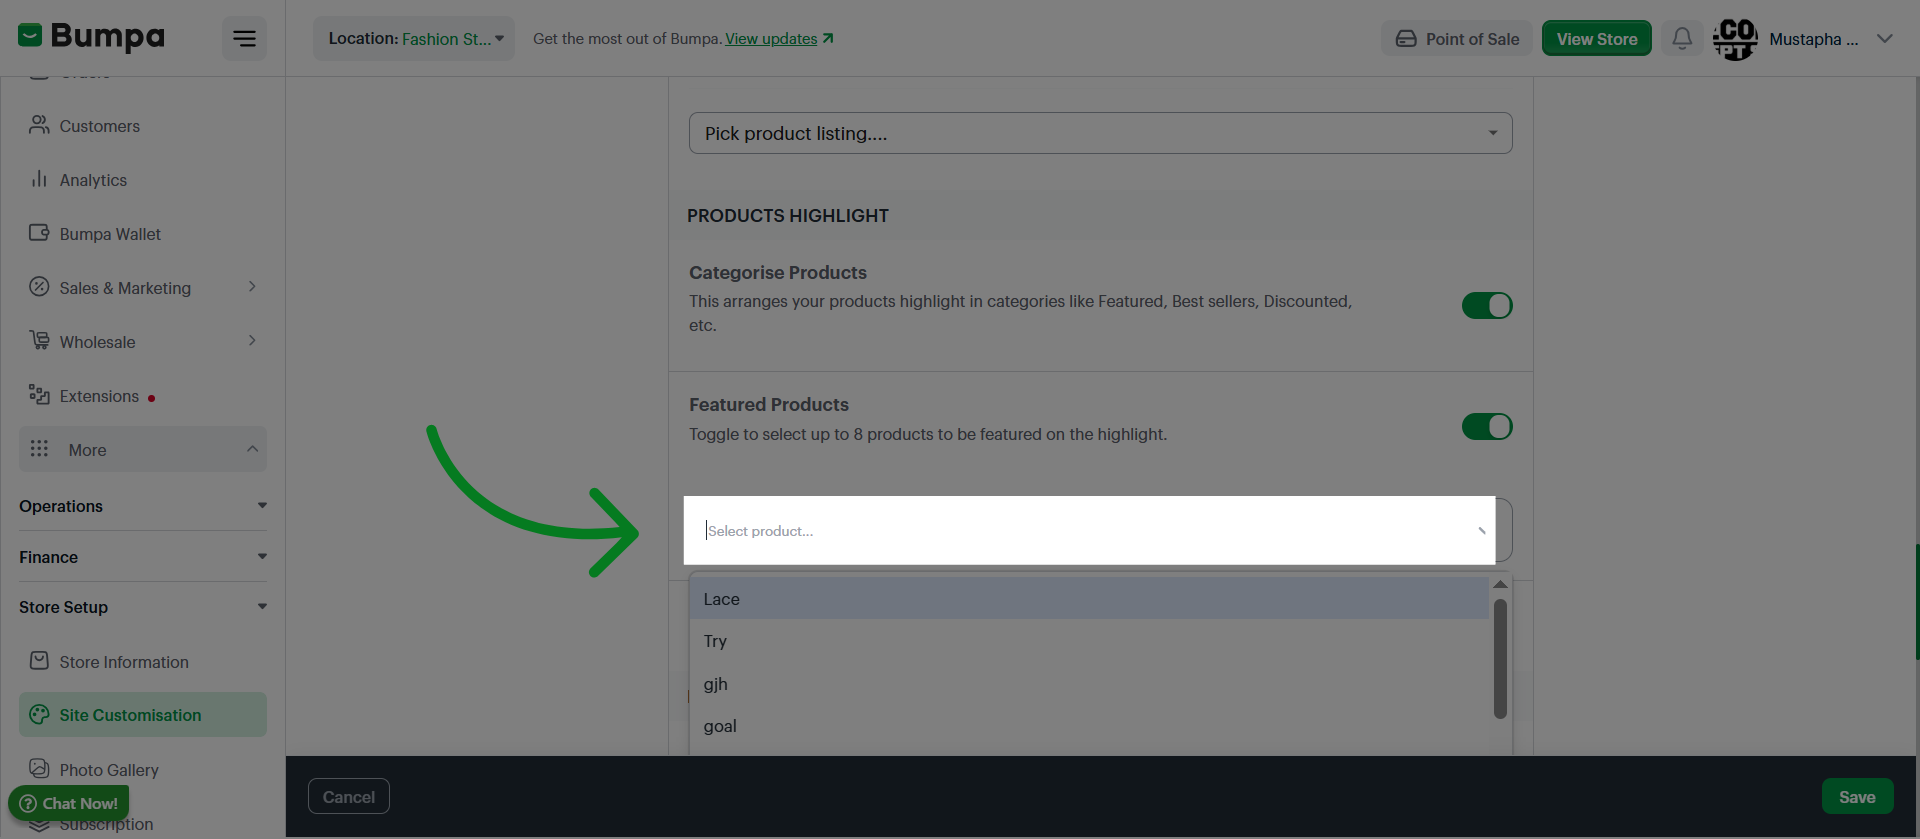This screenshot has width=1920, height=839.
Task: Click the Sales & Marketing percent icon
Action: click(39, 287)
